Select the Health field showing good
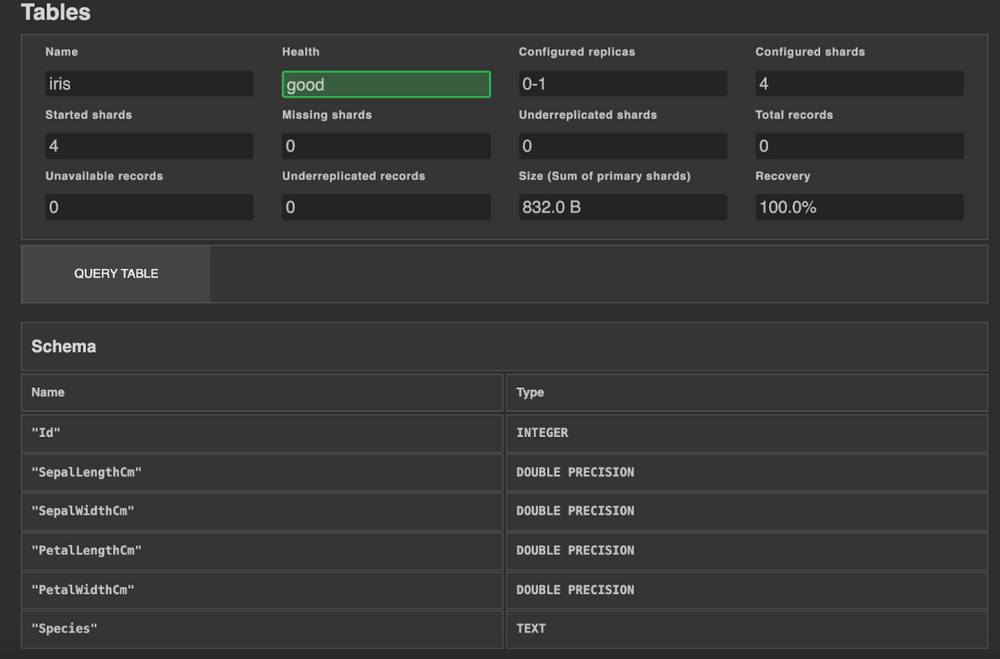The height and width of the screenshot is (659, 1000). pyautogui.click(x=385, y=84)
